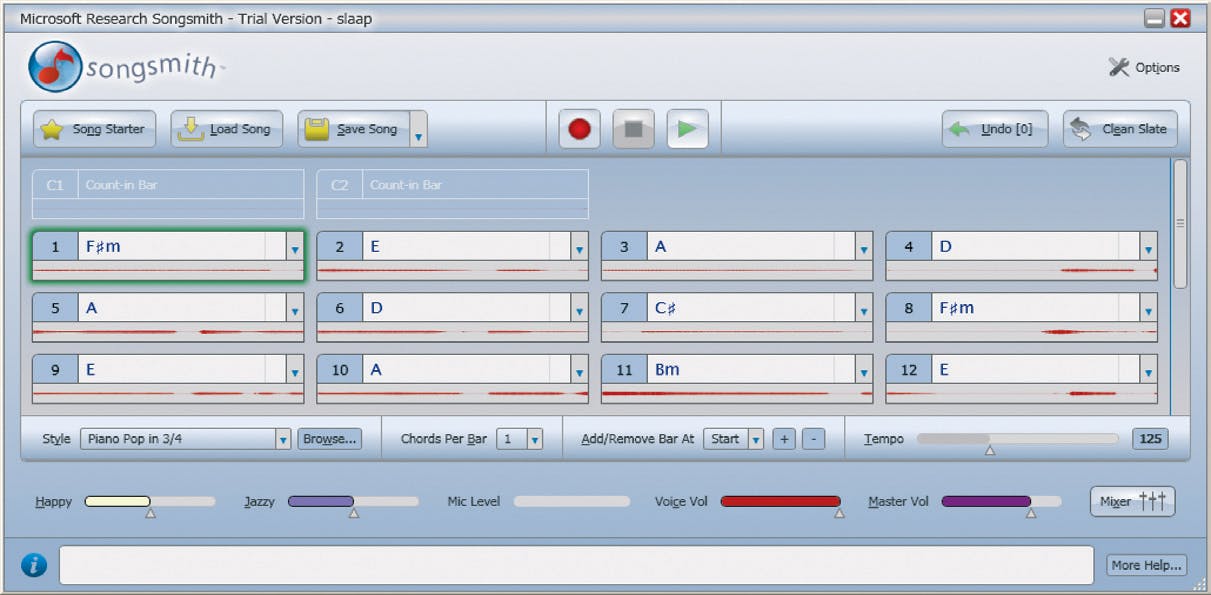The height and width of the screenshot is (595, 1211).
Task: Click Clean Slate button
Action: (x=1120, y=129)
